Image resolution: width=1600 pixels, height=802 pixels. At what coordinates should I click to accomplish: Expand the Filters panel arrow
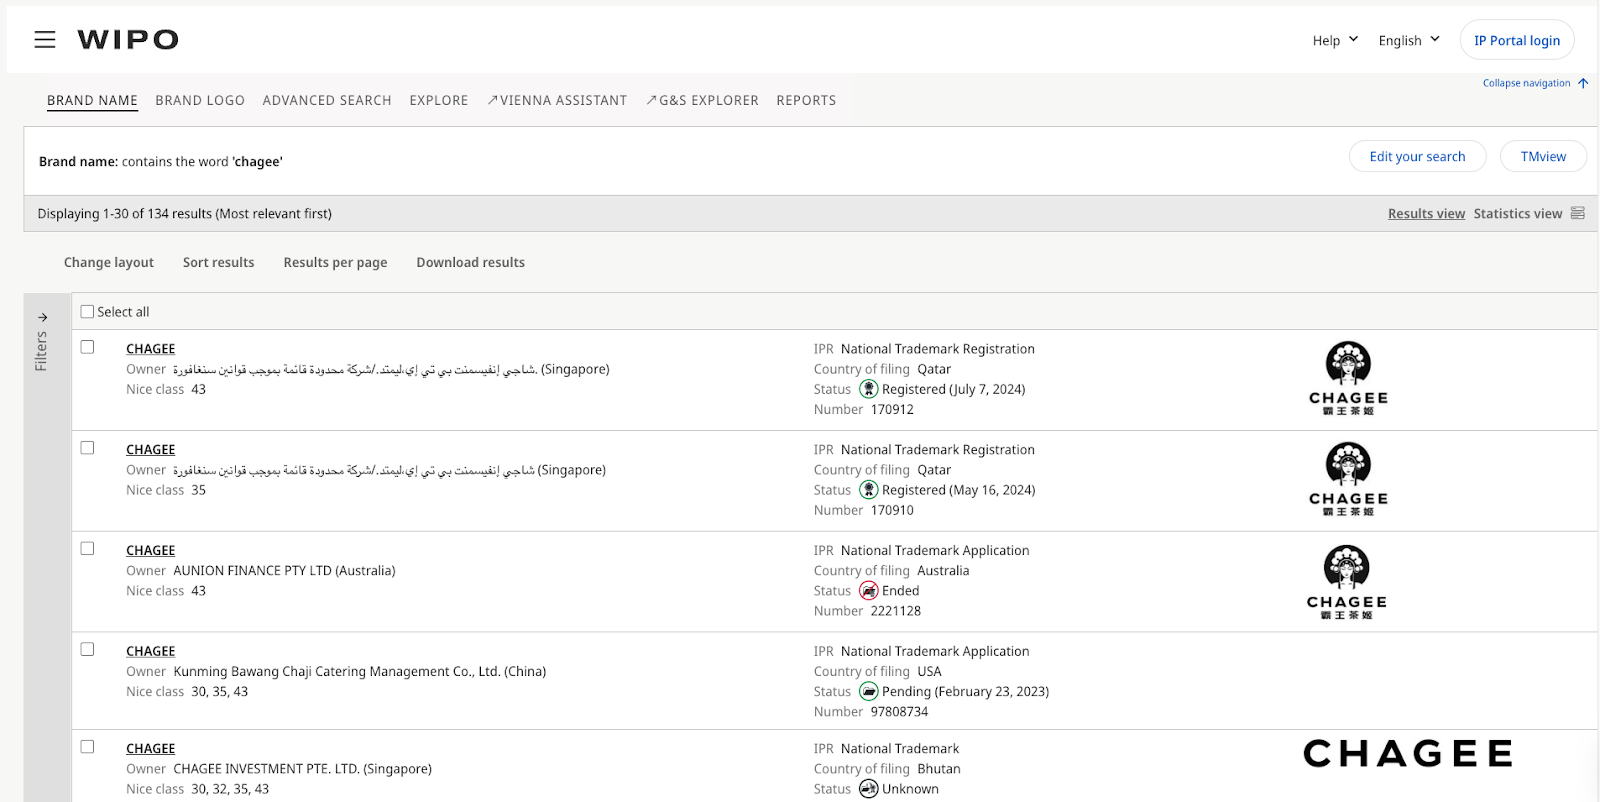[x=43, y=317]
